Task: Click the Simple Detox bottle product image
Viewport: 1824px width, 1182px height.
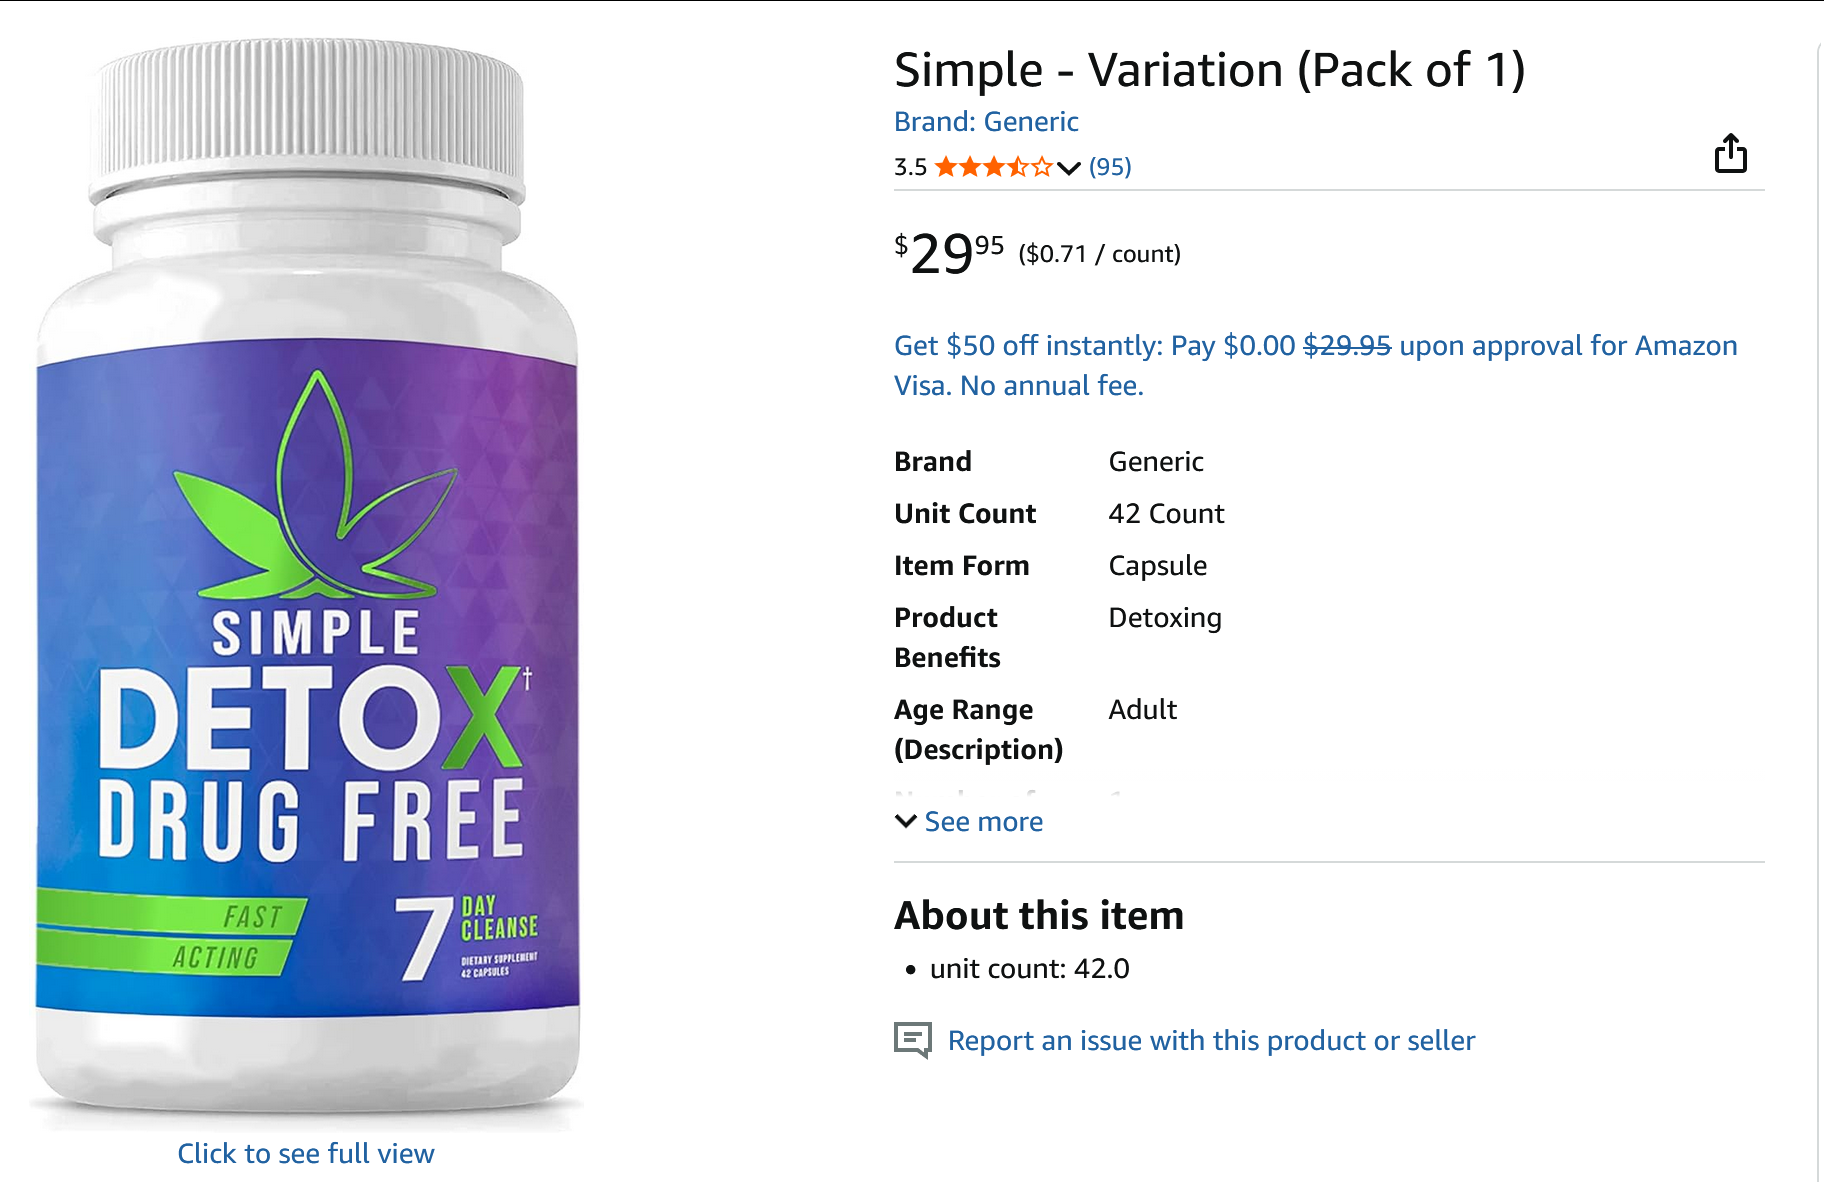Action: (307, 580)
